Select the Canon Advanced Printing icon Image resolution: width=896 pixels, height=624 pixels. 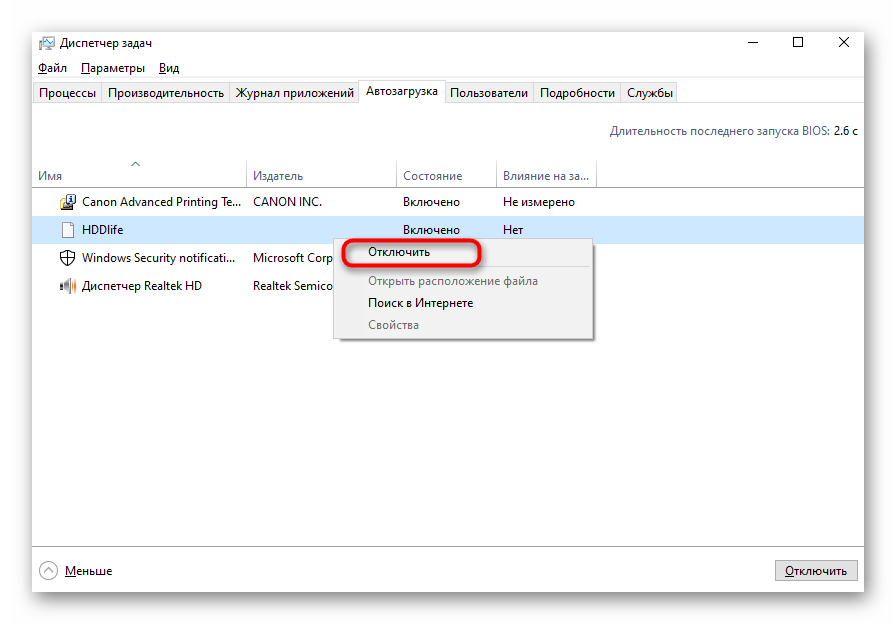[x=68, y=202]
